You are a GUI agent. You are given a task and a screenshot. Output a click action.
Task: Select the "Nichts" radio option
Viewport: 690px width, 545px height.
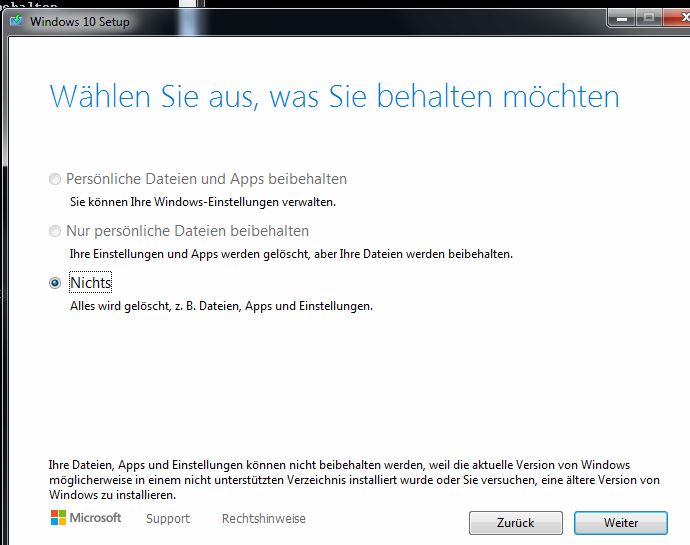pyautogui.click(x=55, y=283)
